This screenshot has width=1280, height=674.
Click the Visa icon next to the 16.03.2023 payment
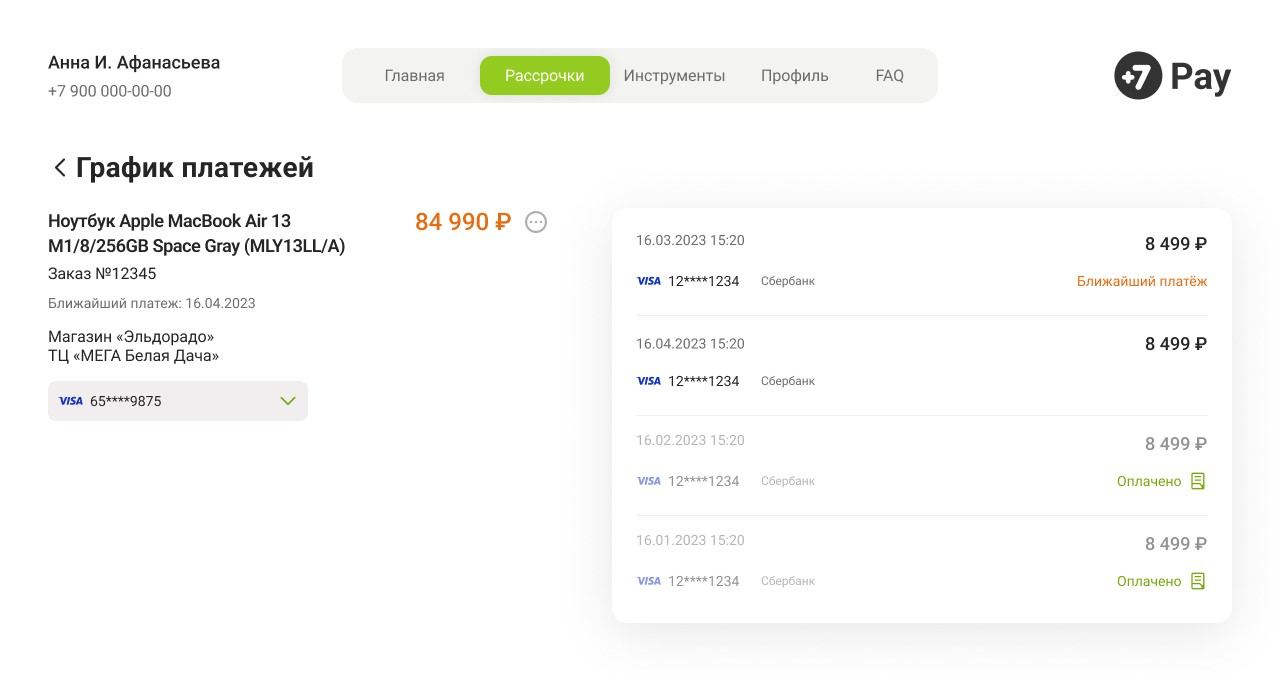(648, 281)
